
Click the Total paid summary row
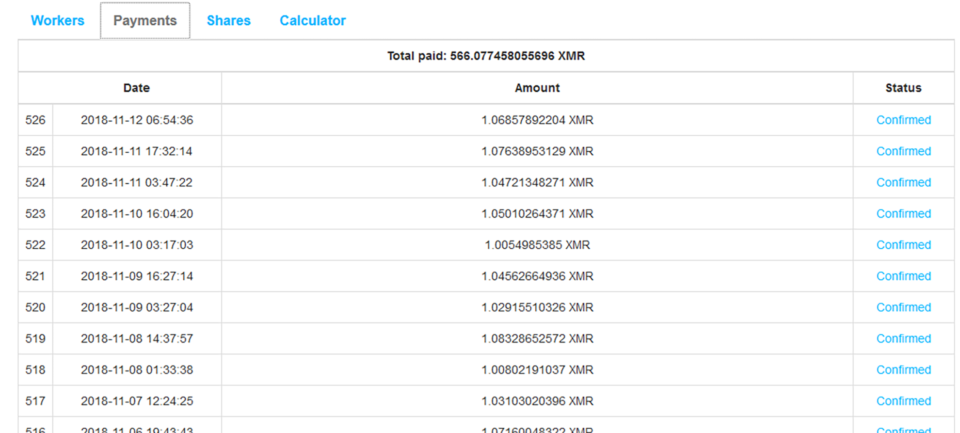486,56
